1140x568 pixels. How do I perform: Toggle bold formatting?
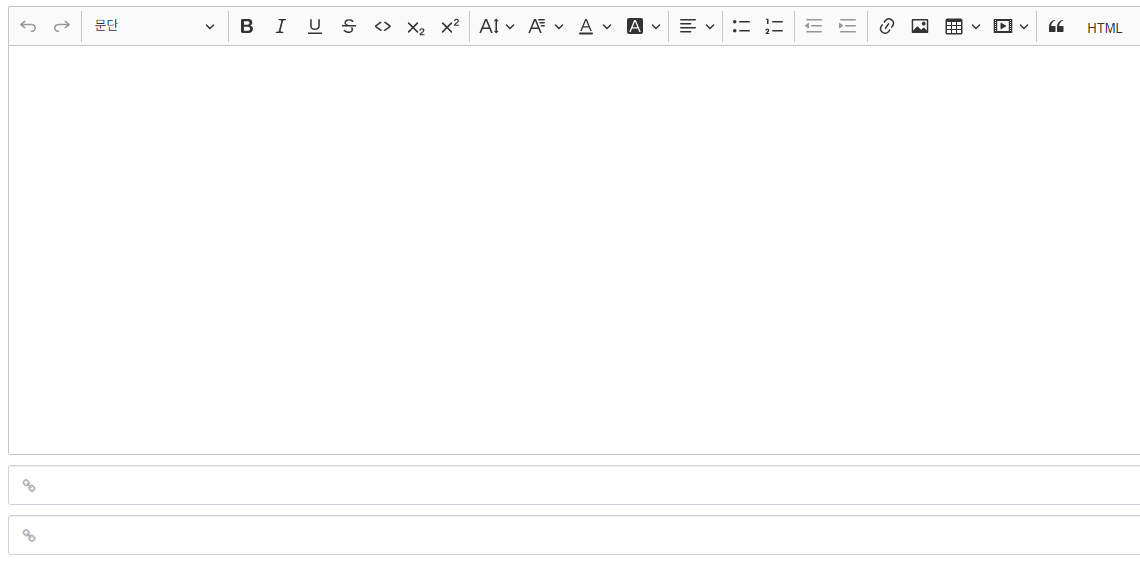[247, 27]
